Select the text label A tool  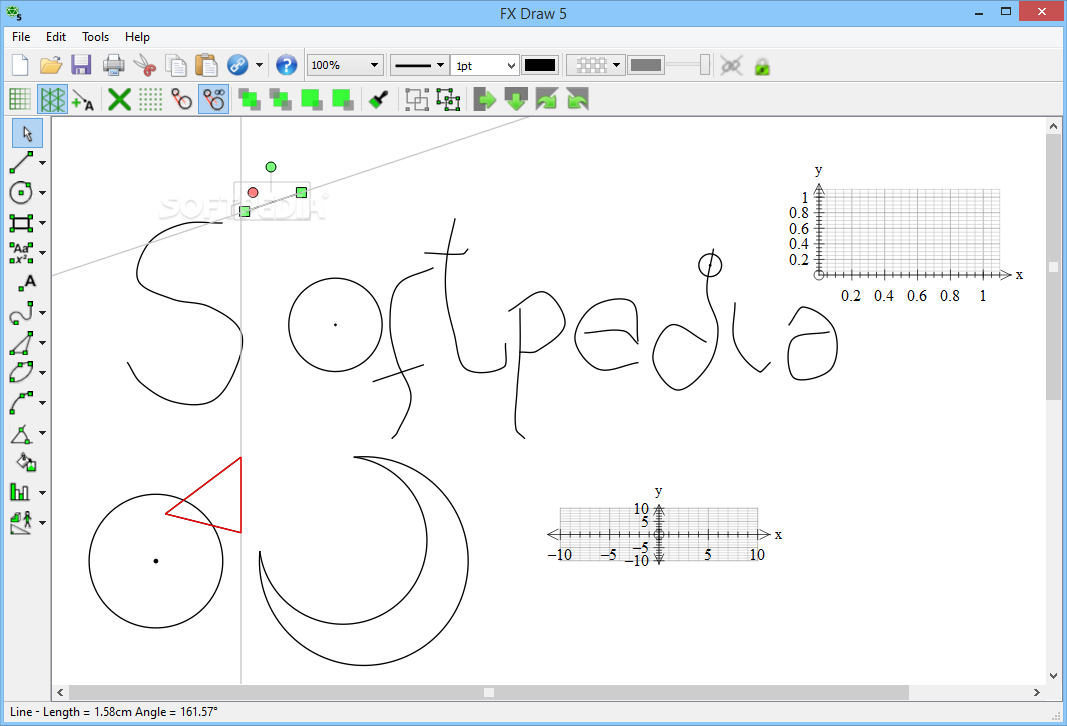pyautogui.click(x=27, y=282)
